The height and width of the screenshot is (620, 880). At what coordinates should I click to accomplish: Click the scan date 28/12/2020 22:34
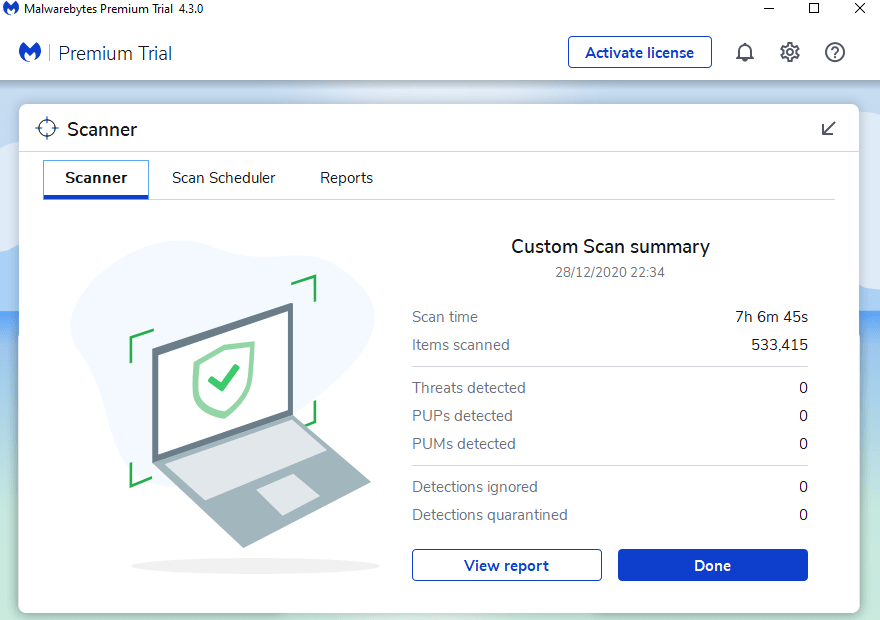point(610,272)
